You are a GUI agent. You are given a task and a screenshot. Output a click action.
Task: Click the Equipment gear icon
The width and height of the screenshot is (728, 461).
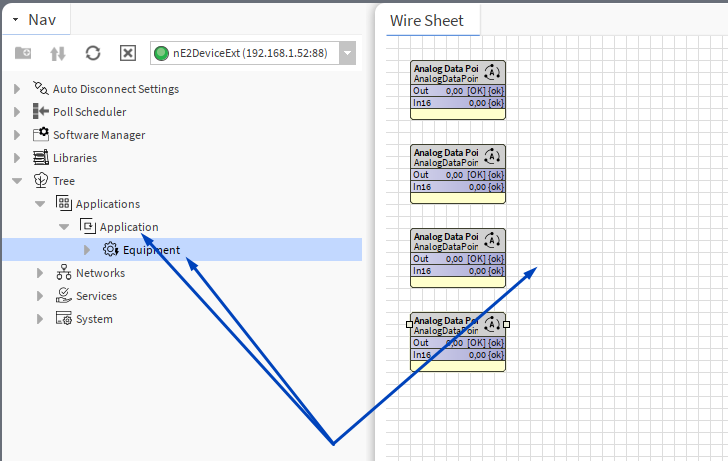(x=110, y=250)
